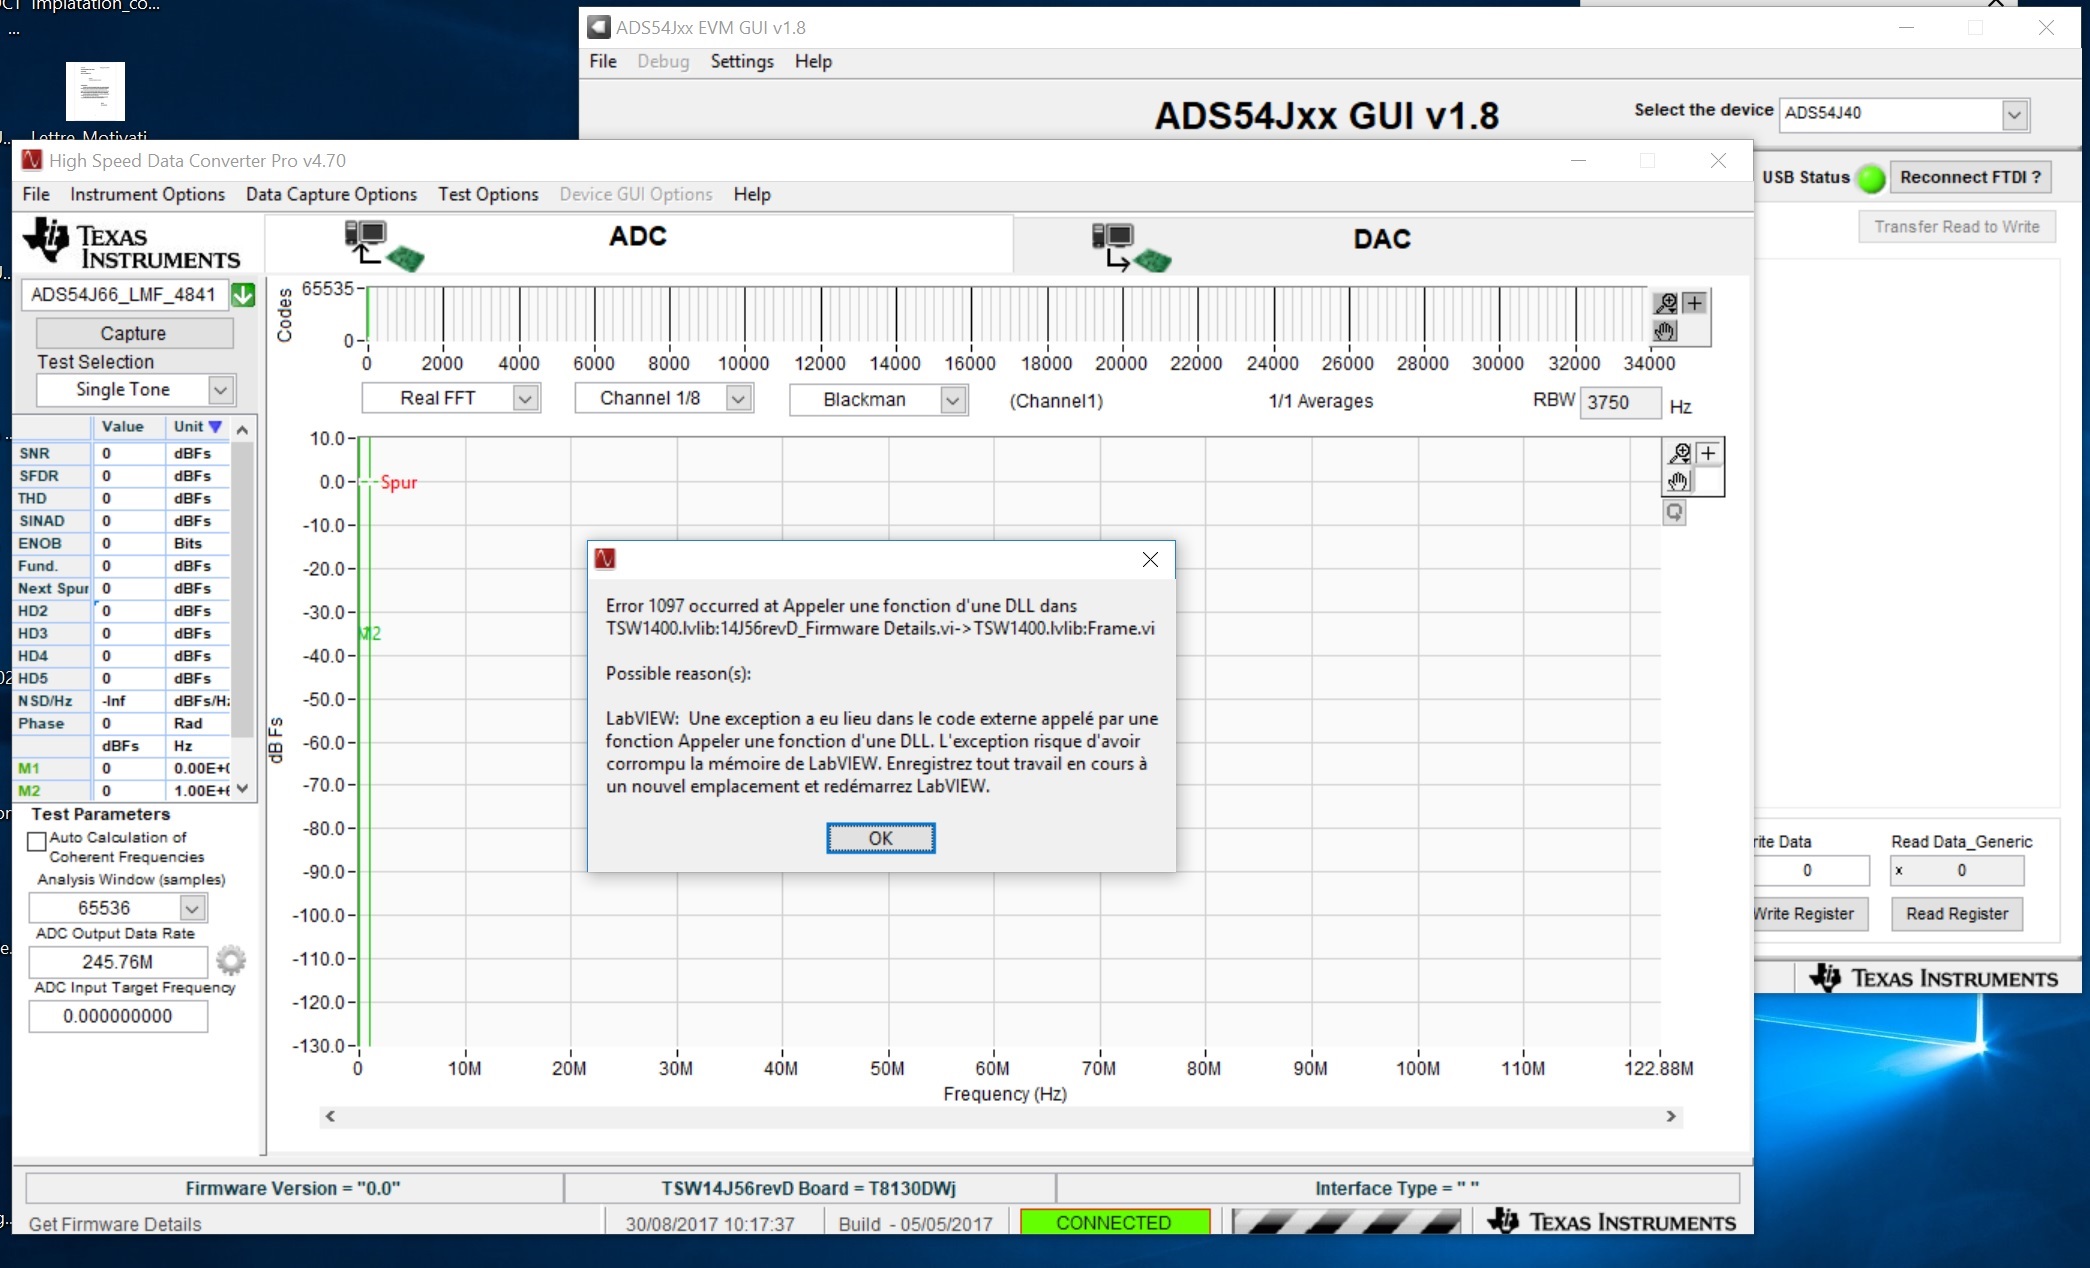Click the DAC board icon
The height and width of the screenshot is (1268, 2090).
[1131, 247]
